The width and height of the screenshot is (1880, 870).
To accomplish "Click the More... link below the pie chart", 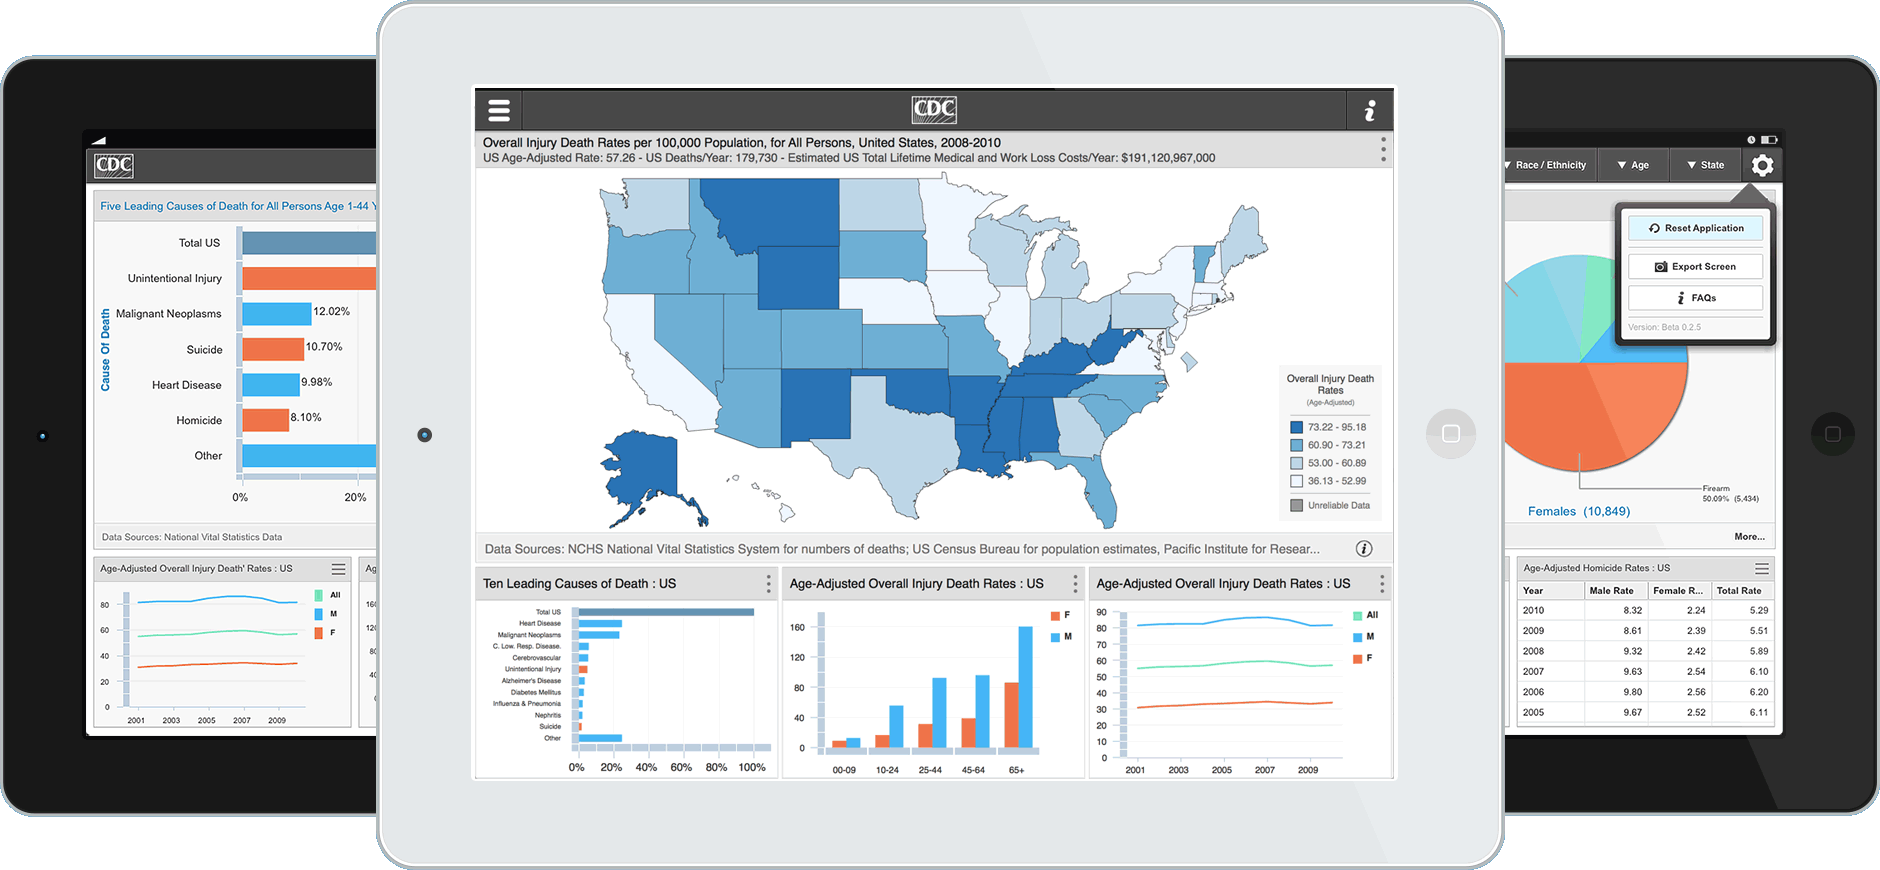I will [x=1749, y=537].
